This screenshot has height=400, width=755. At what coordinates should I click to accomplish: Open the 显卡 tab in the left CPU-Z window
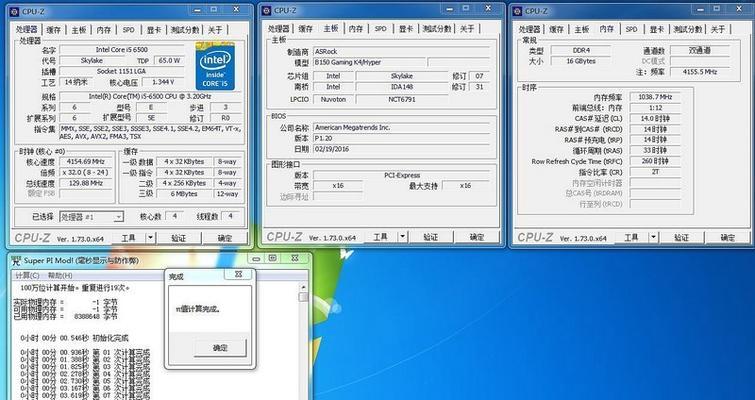click(154, 30)
